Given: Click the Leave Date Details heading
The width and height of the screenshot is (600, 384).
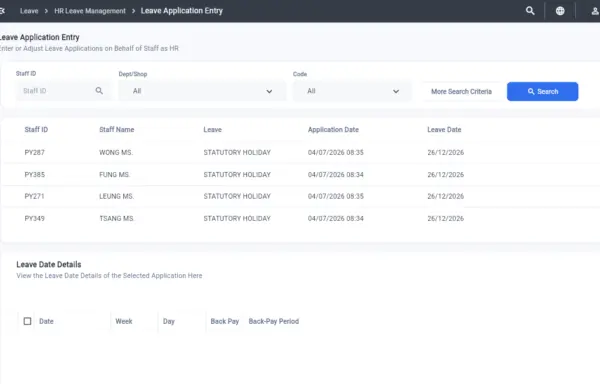Looking at the screenshot, I should click(49, 264).
